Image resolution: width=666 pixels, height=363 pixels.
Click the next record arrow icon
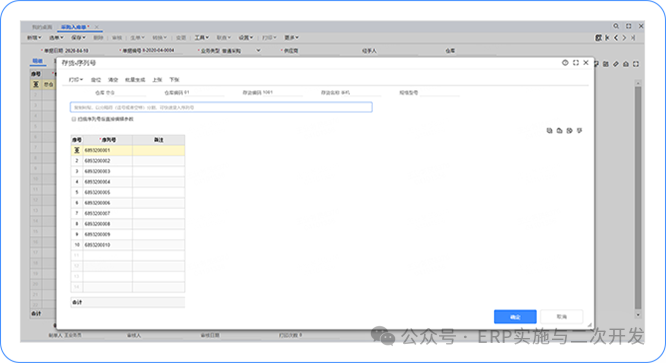tap(624, 38)
